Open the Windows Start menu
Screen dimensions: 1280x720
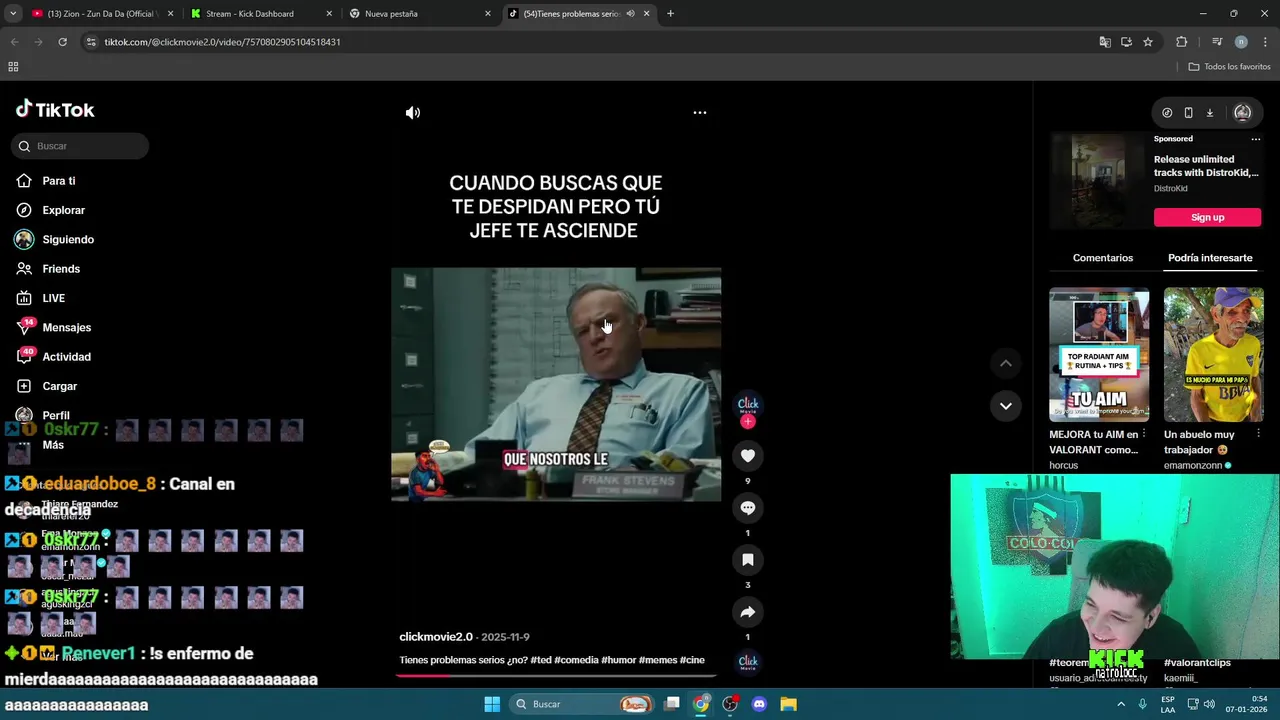click(x=492, y=704)
